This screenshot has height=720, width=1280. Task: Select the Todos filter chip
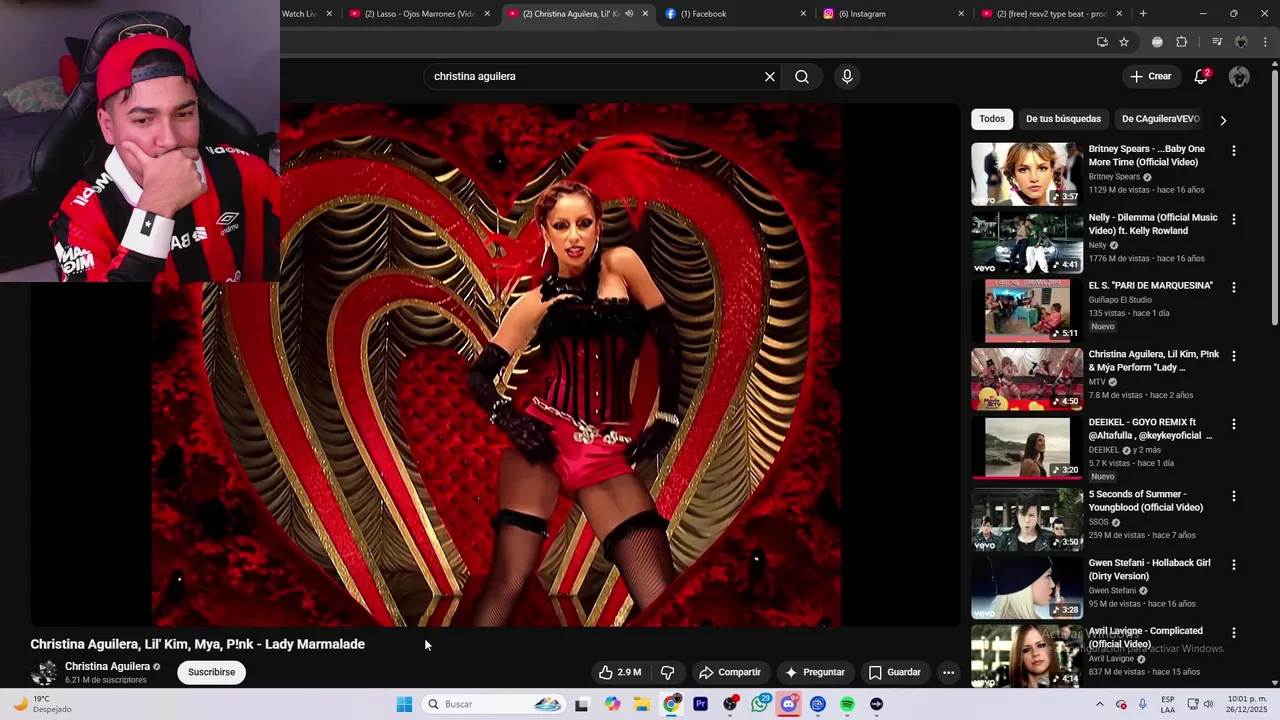tap(992, 119)
